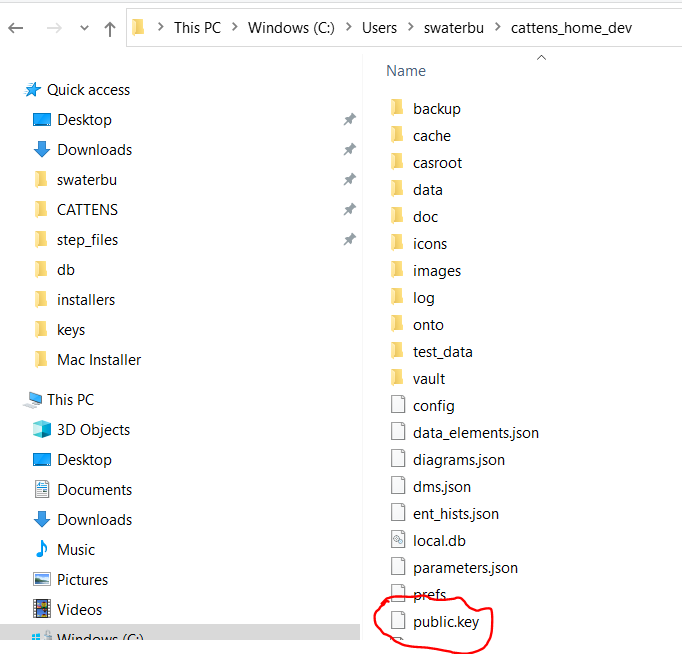
Task: Open pinned Desktop under Quick access
Action: coord(84,120)
